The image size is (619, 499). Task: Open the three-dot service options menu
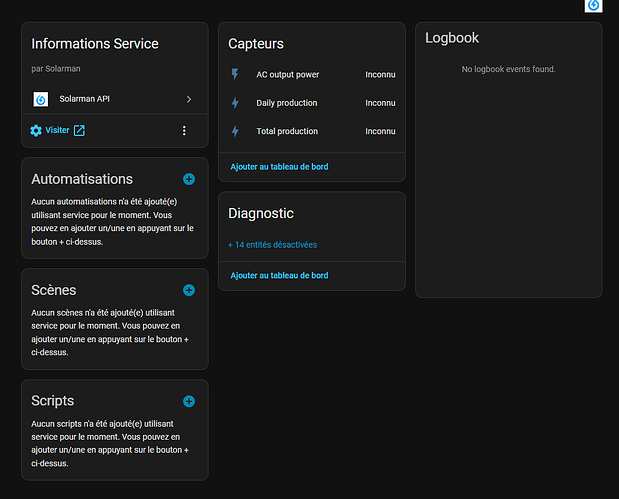pos(184,130)
